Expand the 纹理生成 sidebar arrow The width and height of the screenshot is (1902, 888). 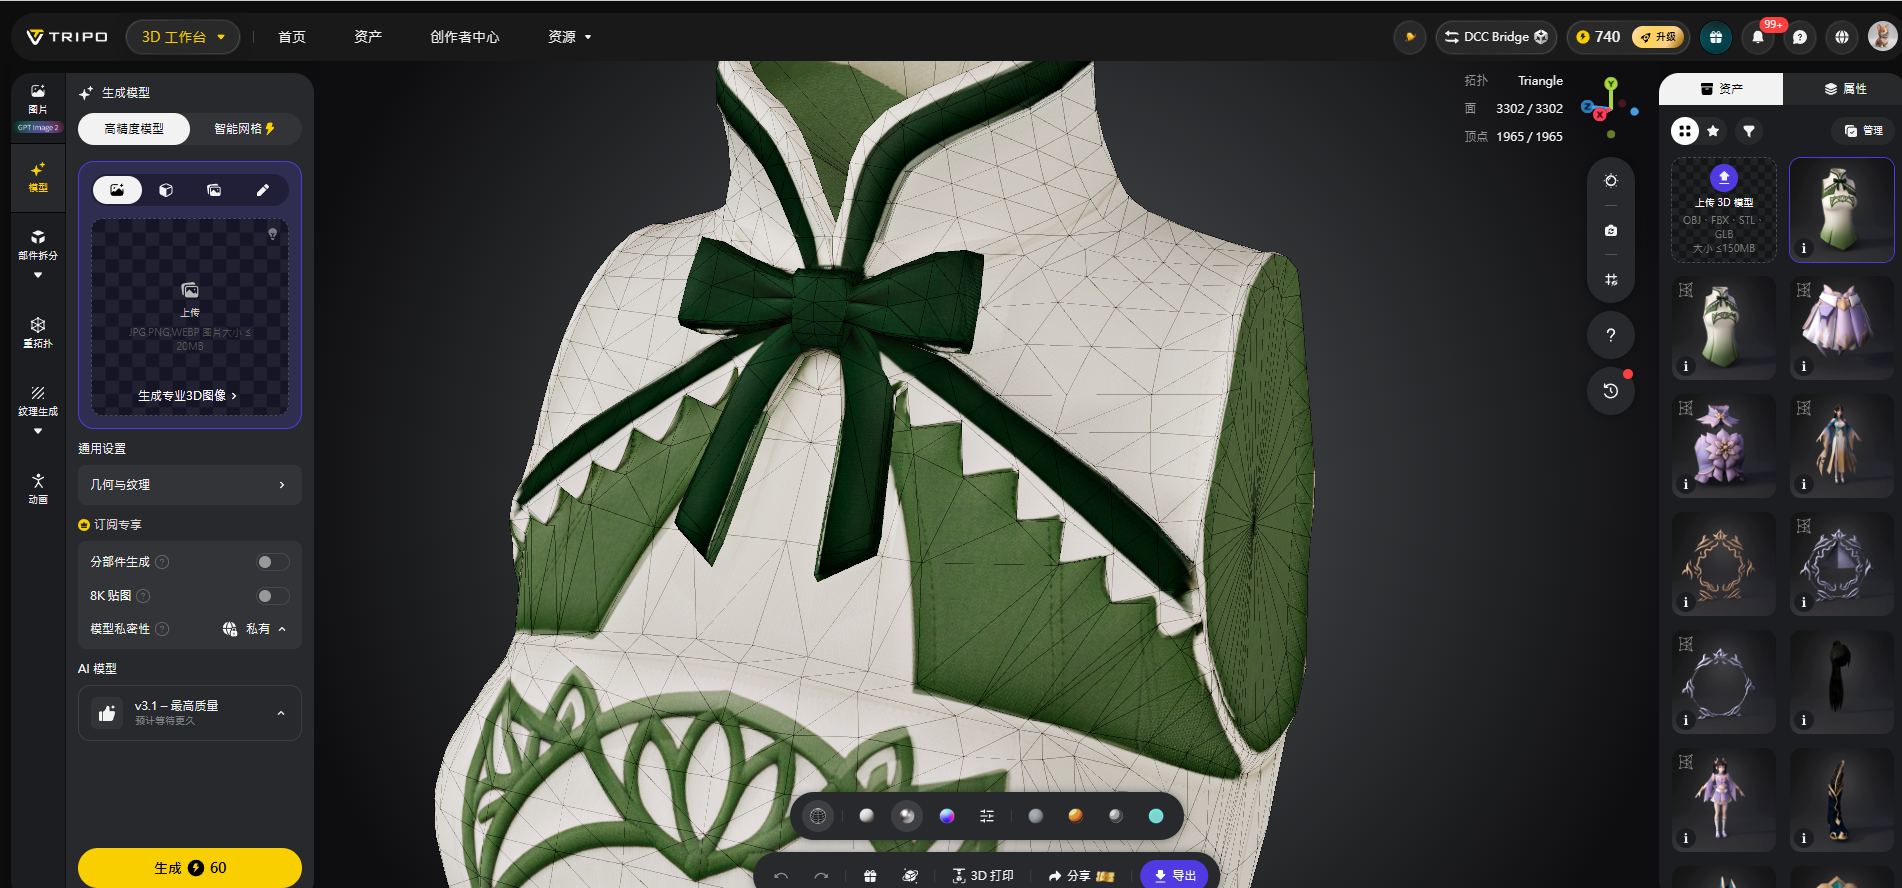point(38,431)
